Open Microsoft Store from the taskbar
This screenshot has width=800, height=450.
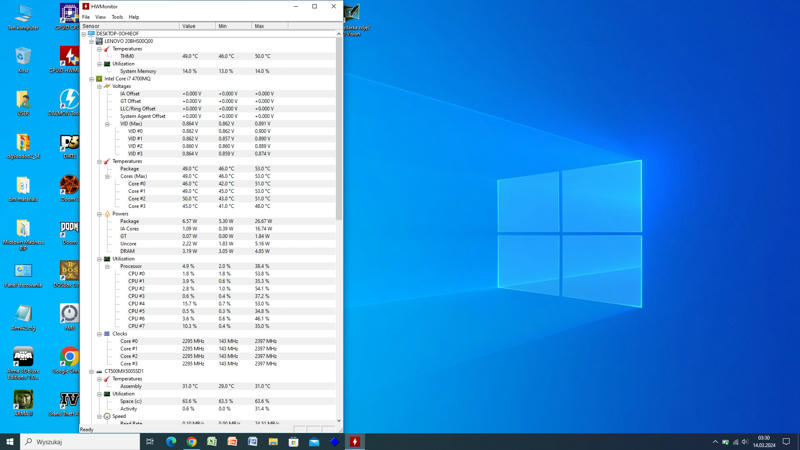293,442
